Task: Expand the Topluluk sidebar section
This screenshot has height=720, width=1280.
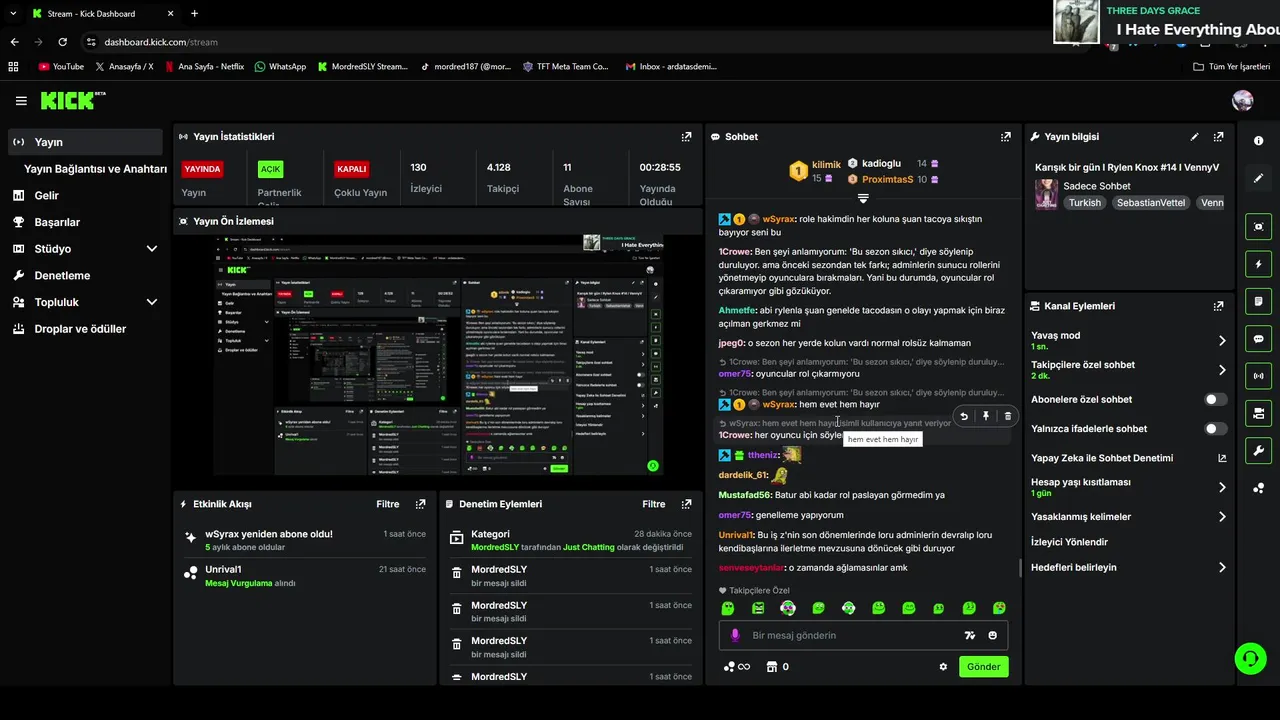Action: 152,302
